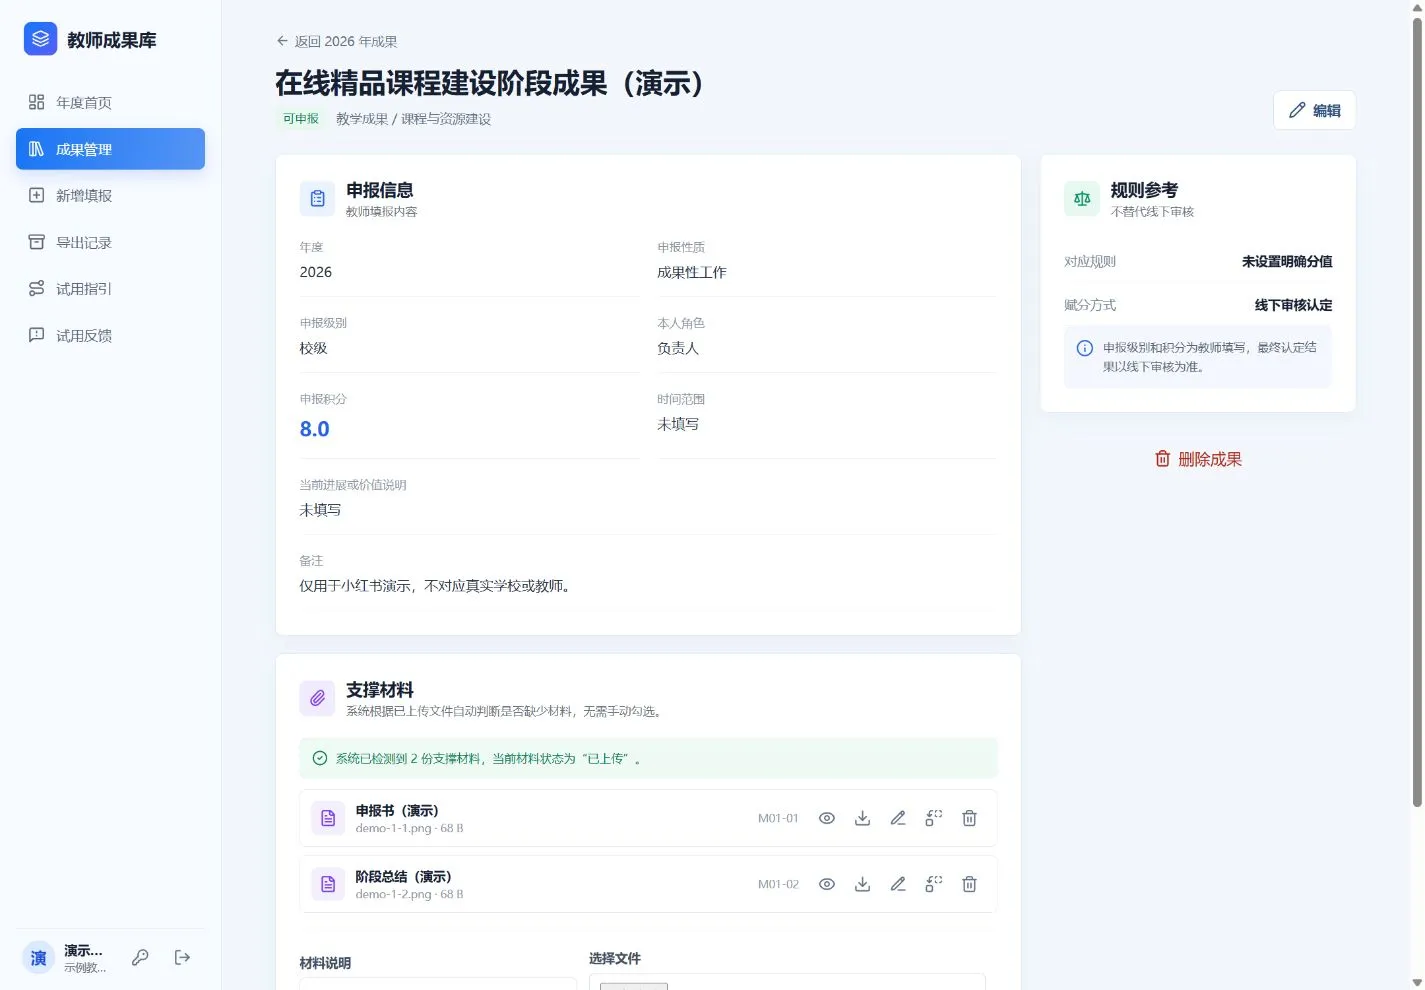The width and height of the screenshot is (1425, 990).
Task: Click the M01-01 material code
Action: click(x=778, y=818)
